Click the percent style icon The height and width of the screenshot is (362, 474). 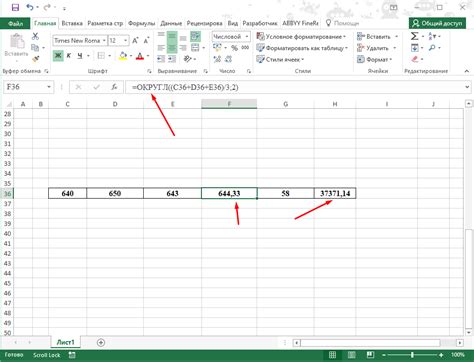[234, 48]
